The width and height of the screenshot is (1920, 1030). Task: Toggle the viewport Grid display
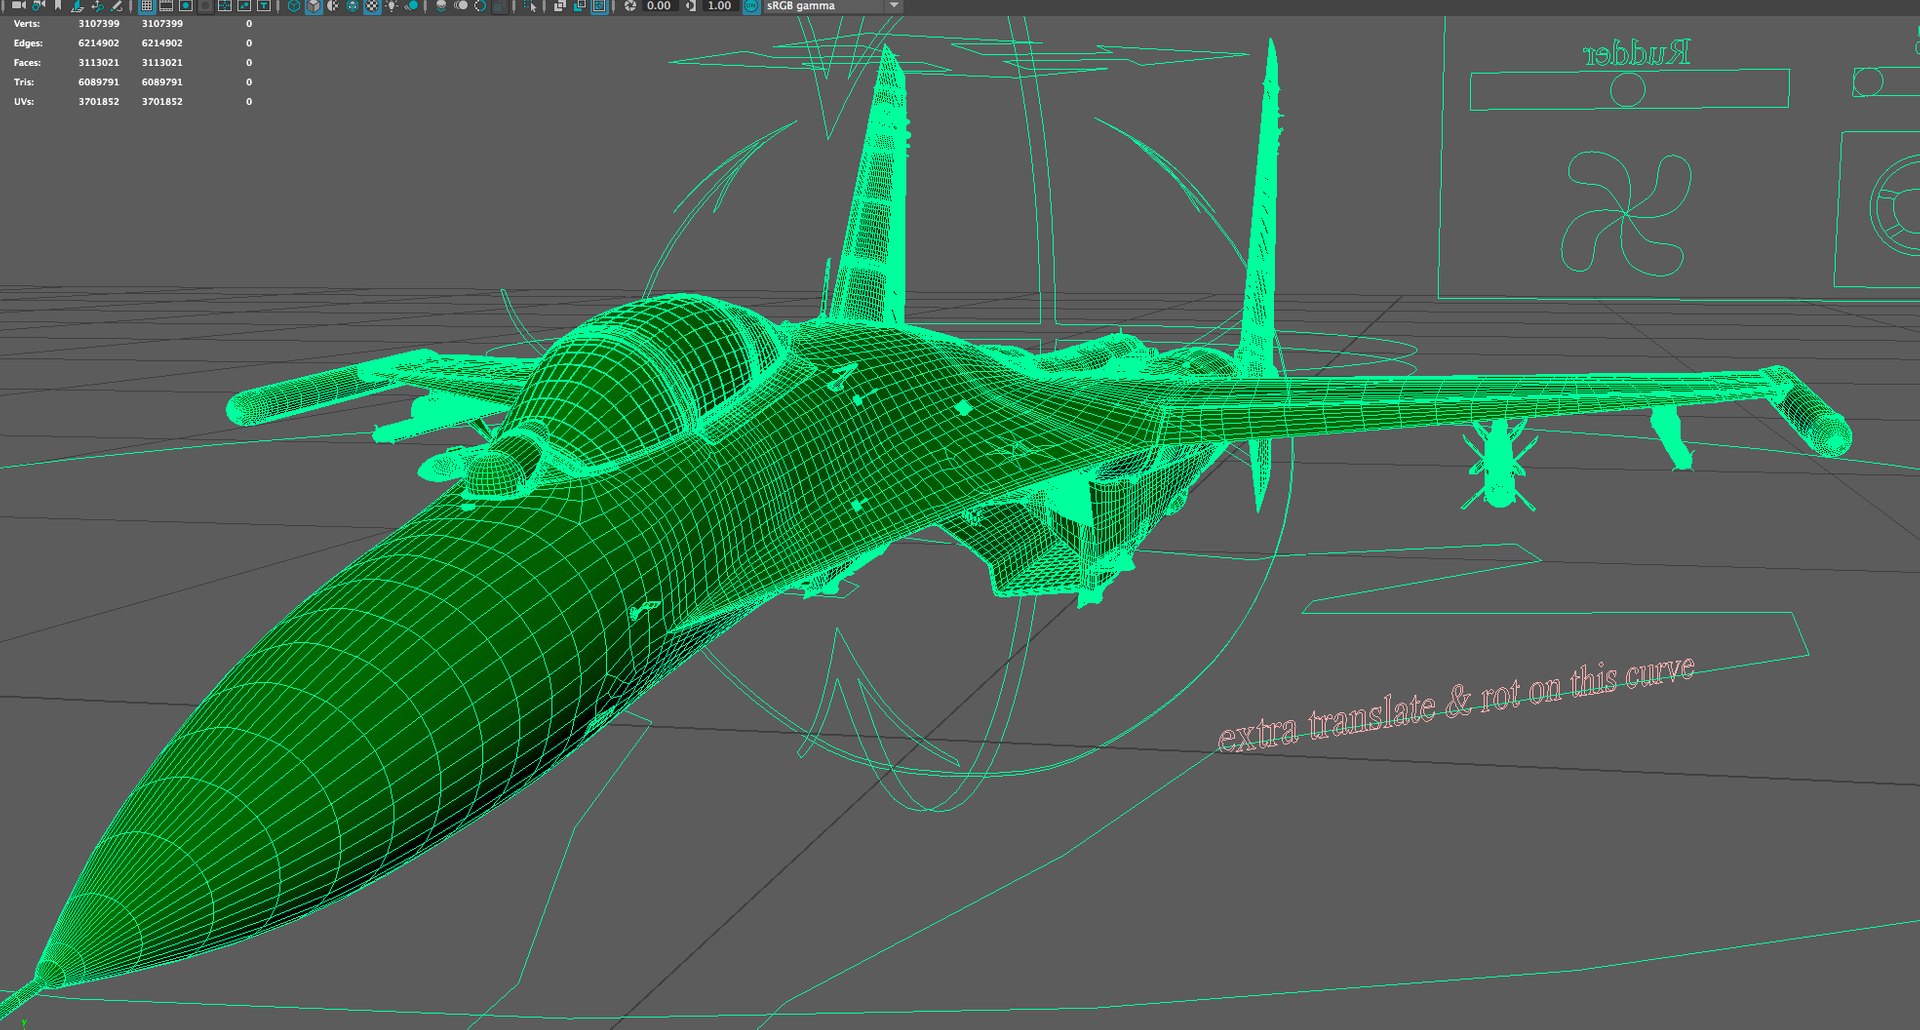(x=146, y=6)
